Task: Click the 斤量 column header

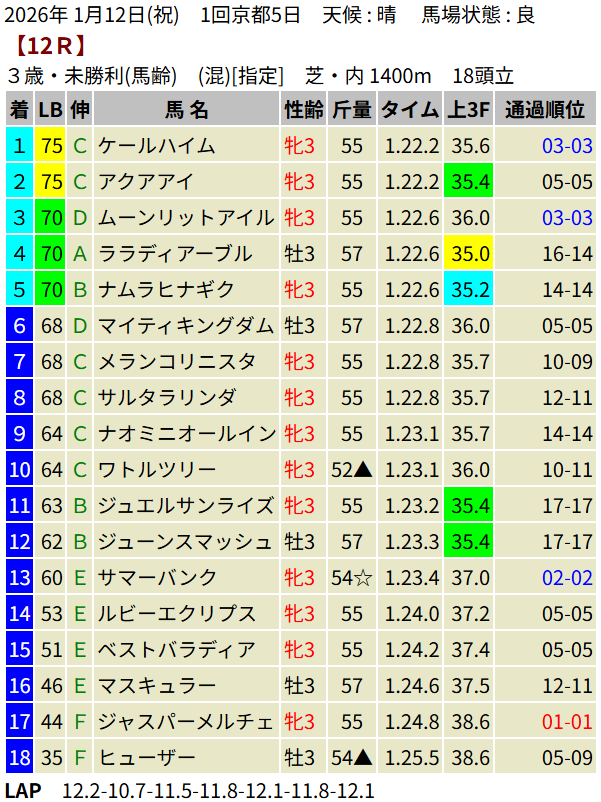Action: [x=352, y=110]
